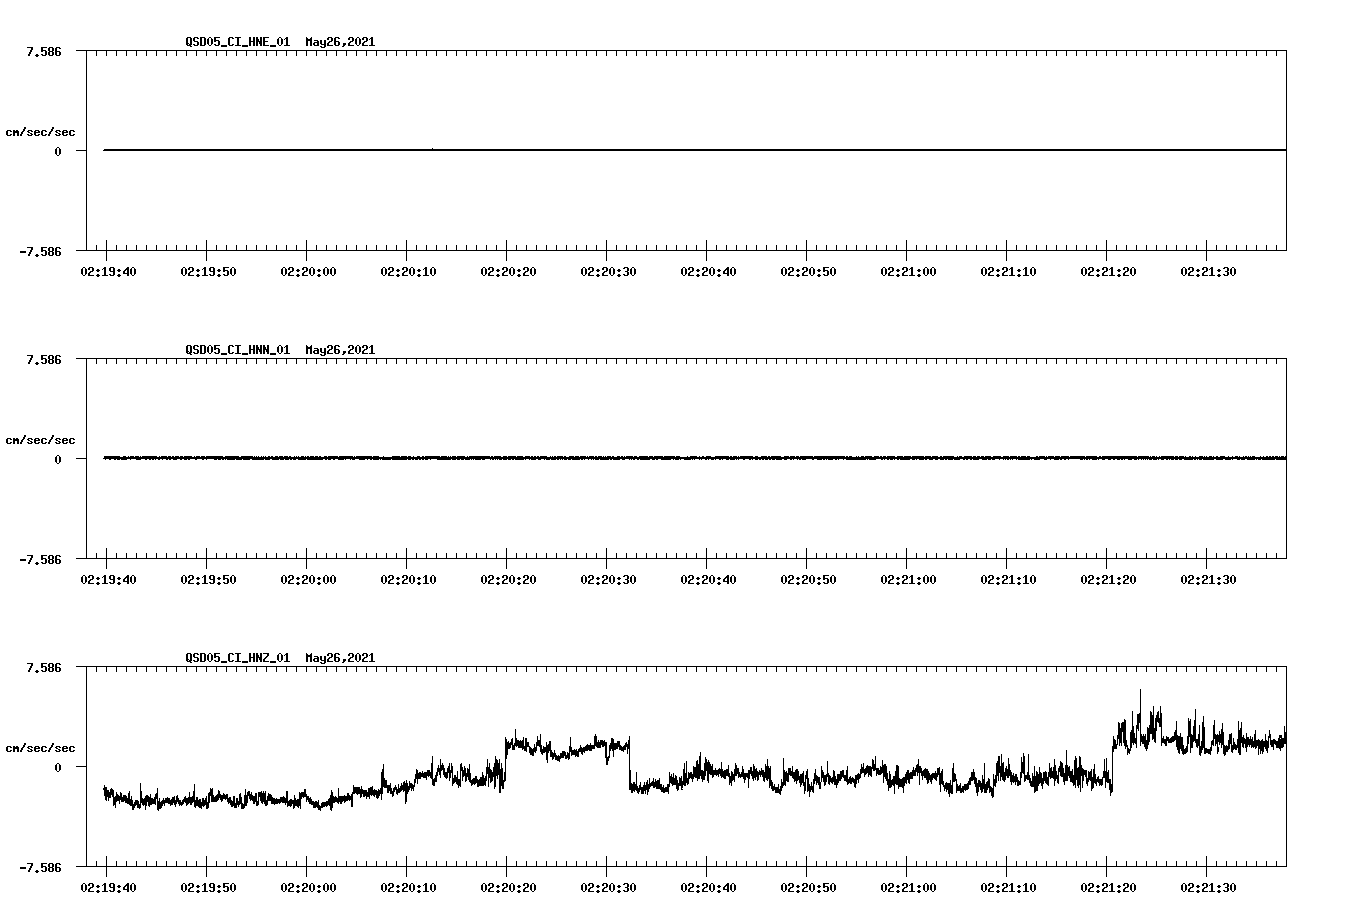Click the large amplitude spike near 02:21:20 on HNZ
Viewport: 1358px width, 924px height.
[x=1140, y=700]
